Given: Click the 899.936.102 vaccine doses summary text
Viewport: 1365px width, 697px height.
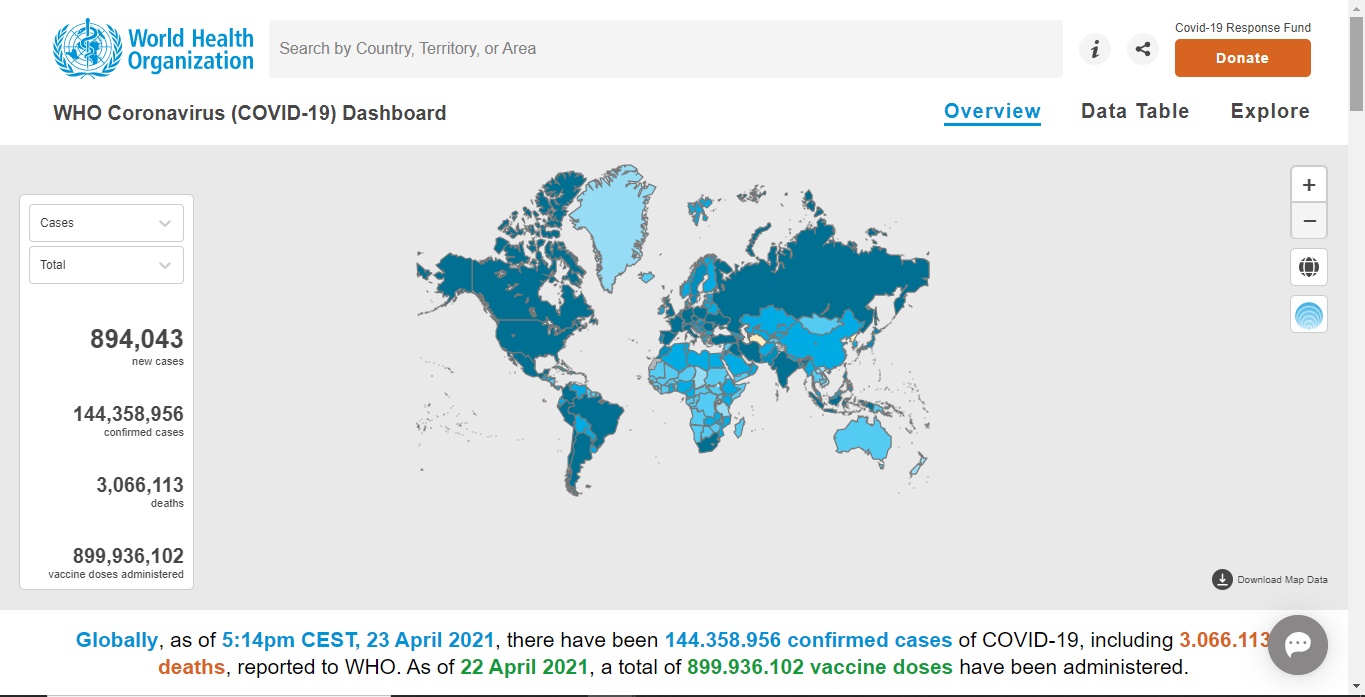Looking at the screenshot, I should 820,667.
